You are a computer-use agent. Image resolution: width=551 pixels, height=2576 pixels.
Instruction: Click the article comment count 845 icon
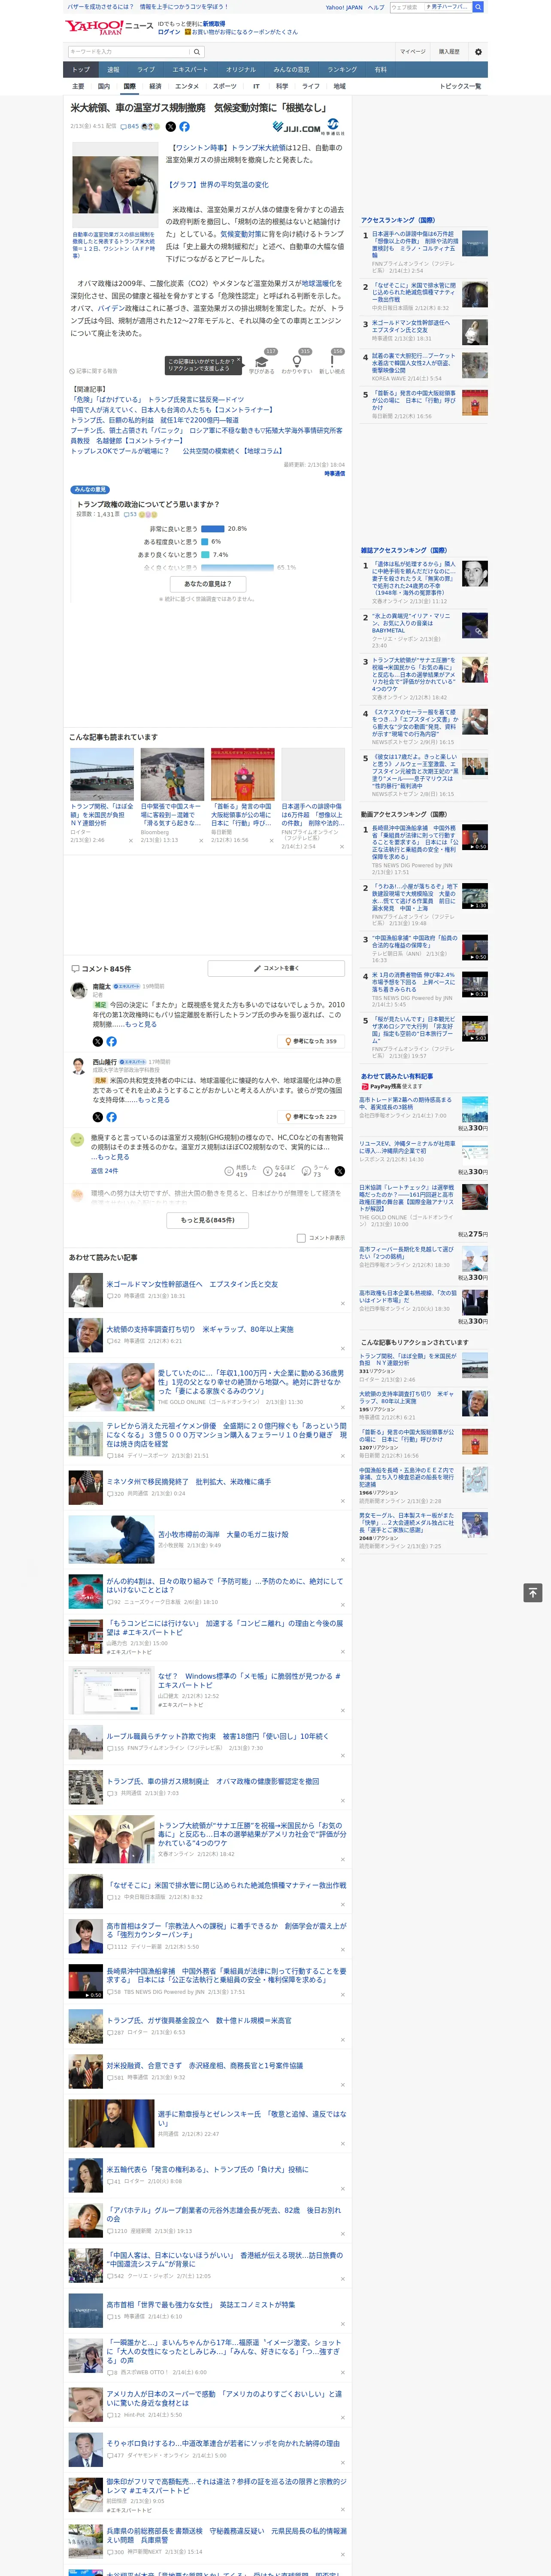pos(130,127)
